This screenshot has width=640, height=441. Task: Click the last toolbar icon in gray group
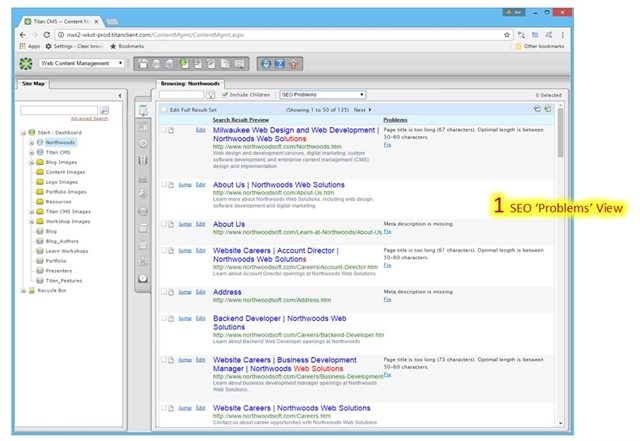coord(240,64)
